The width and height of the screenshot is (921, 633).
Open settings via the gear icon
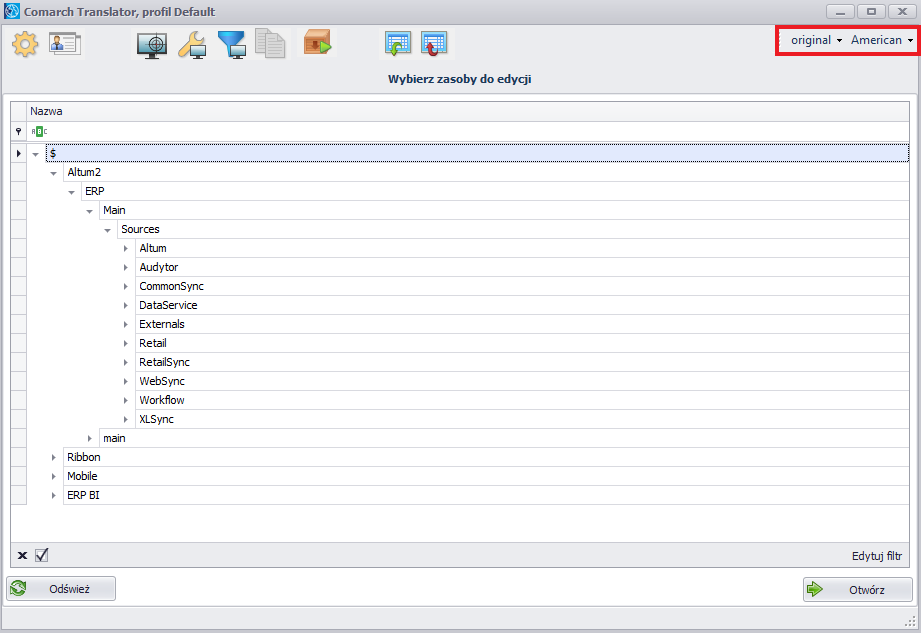[25, 44]
